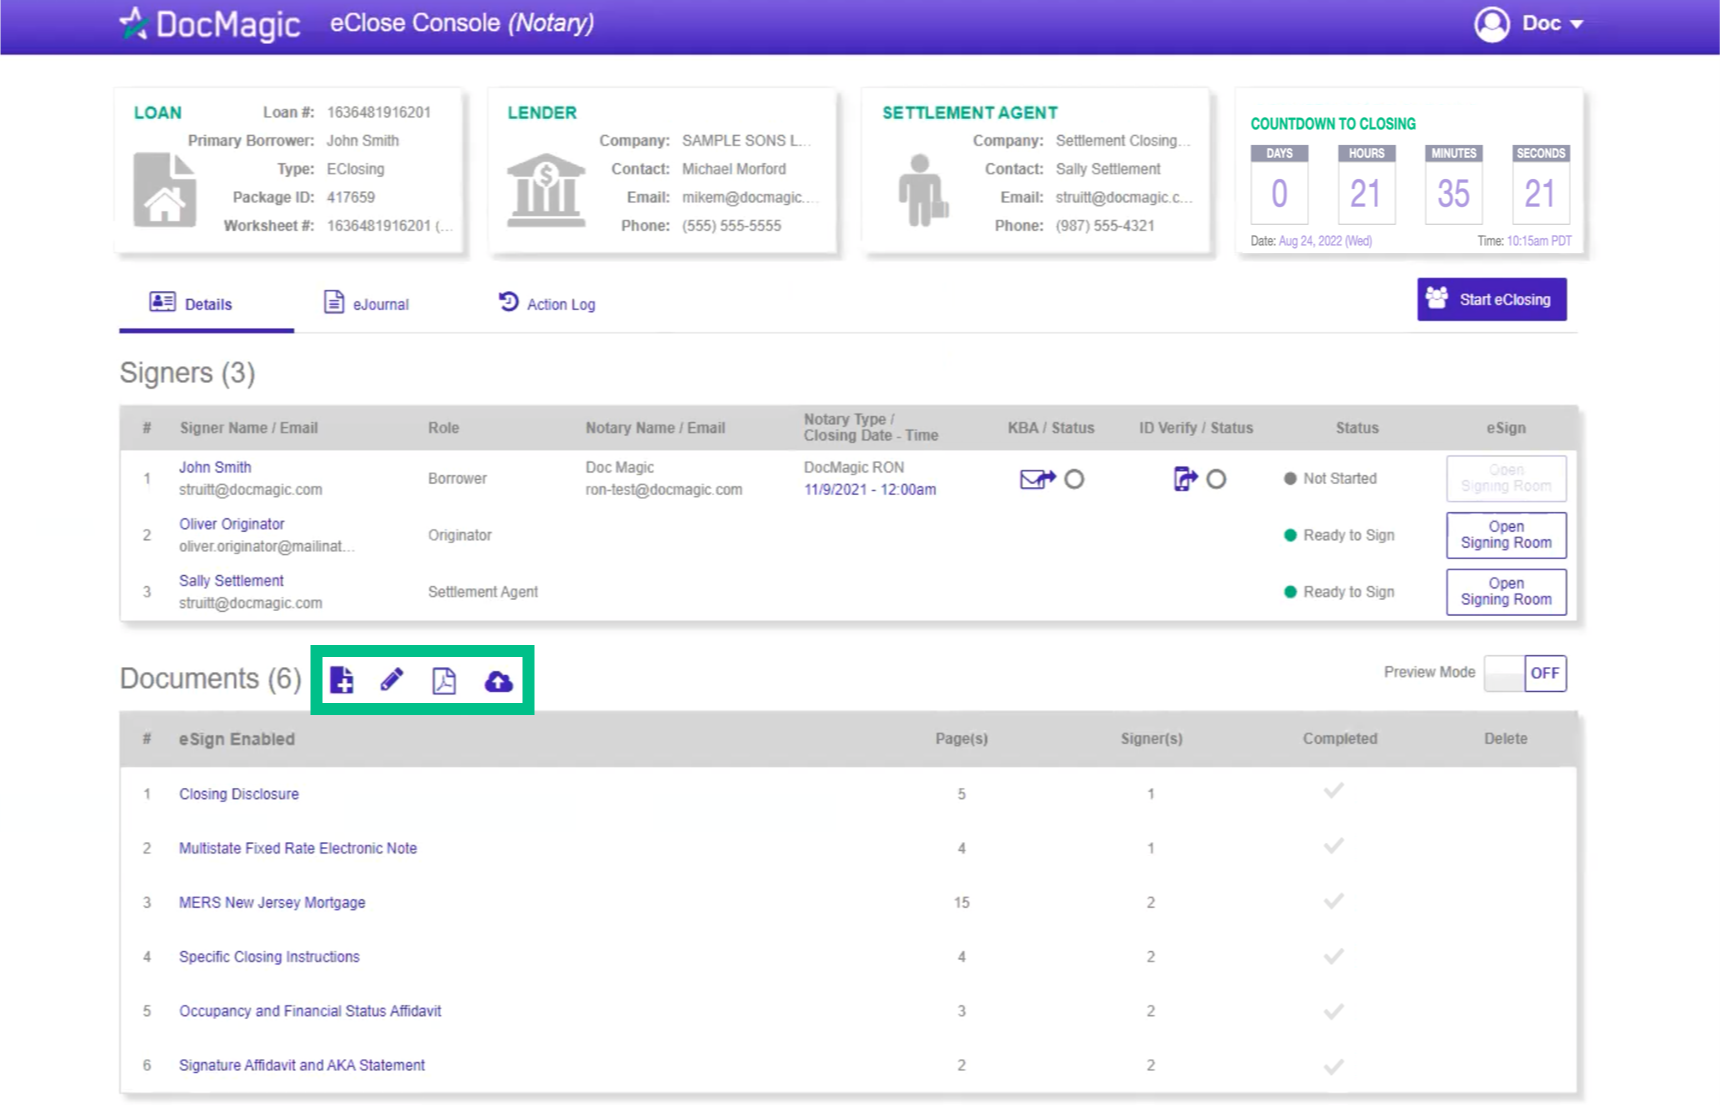
Task: Click the Delete column header
Action: (1506, 739)
